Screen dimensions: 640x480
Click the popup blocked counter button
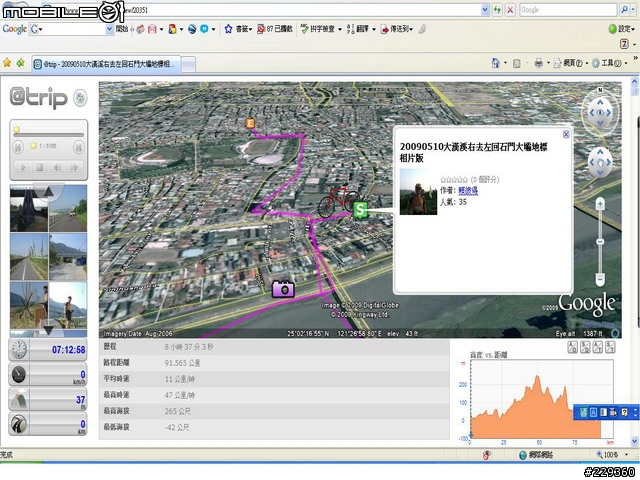tap(275, 29)
